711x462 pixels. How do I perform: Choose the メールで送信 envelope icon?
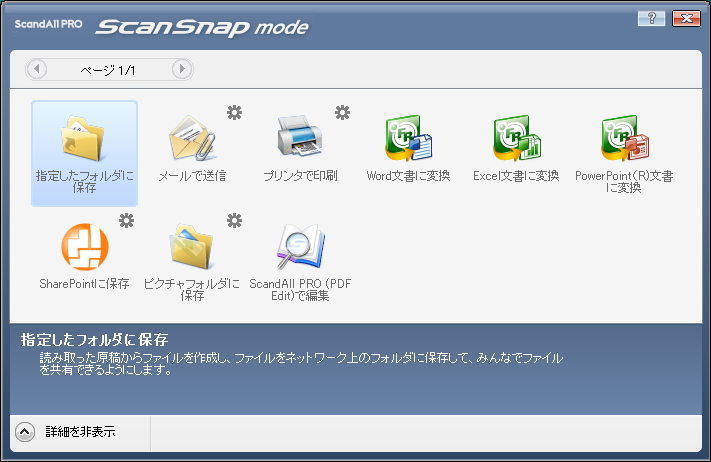tap(192, 140)
